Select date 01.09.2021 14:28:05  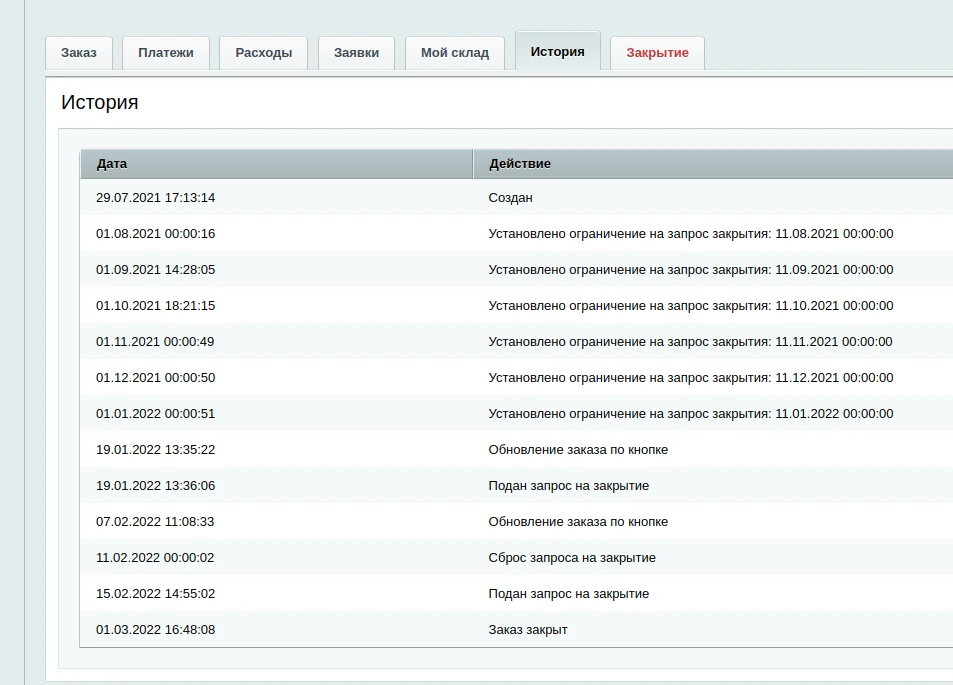click(156, 269)
